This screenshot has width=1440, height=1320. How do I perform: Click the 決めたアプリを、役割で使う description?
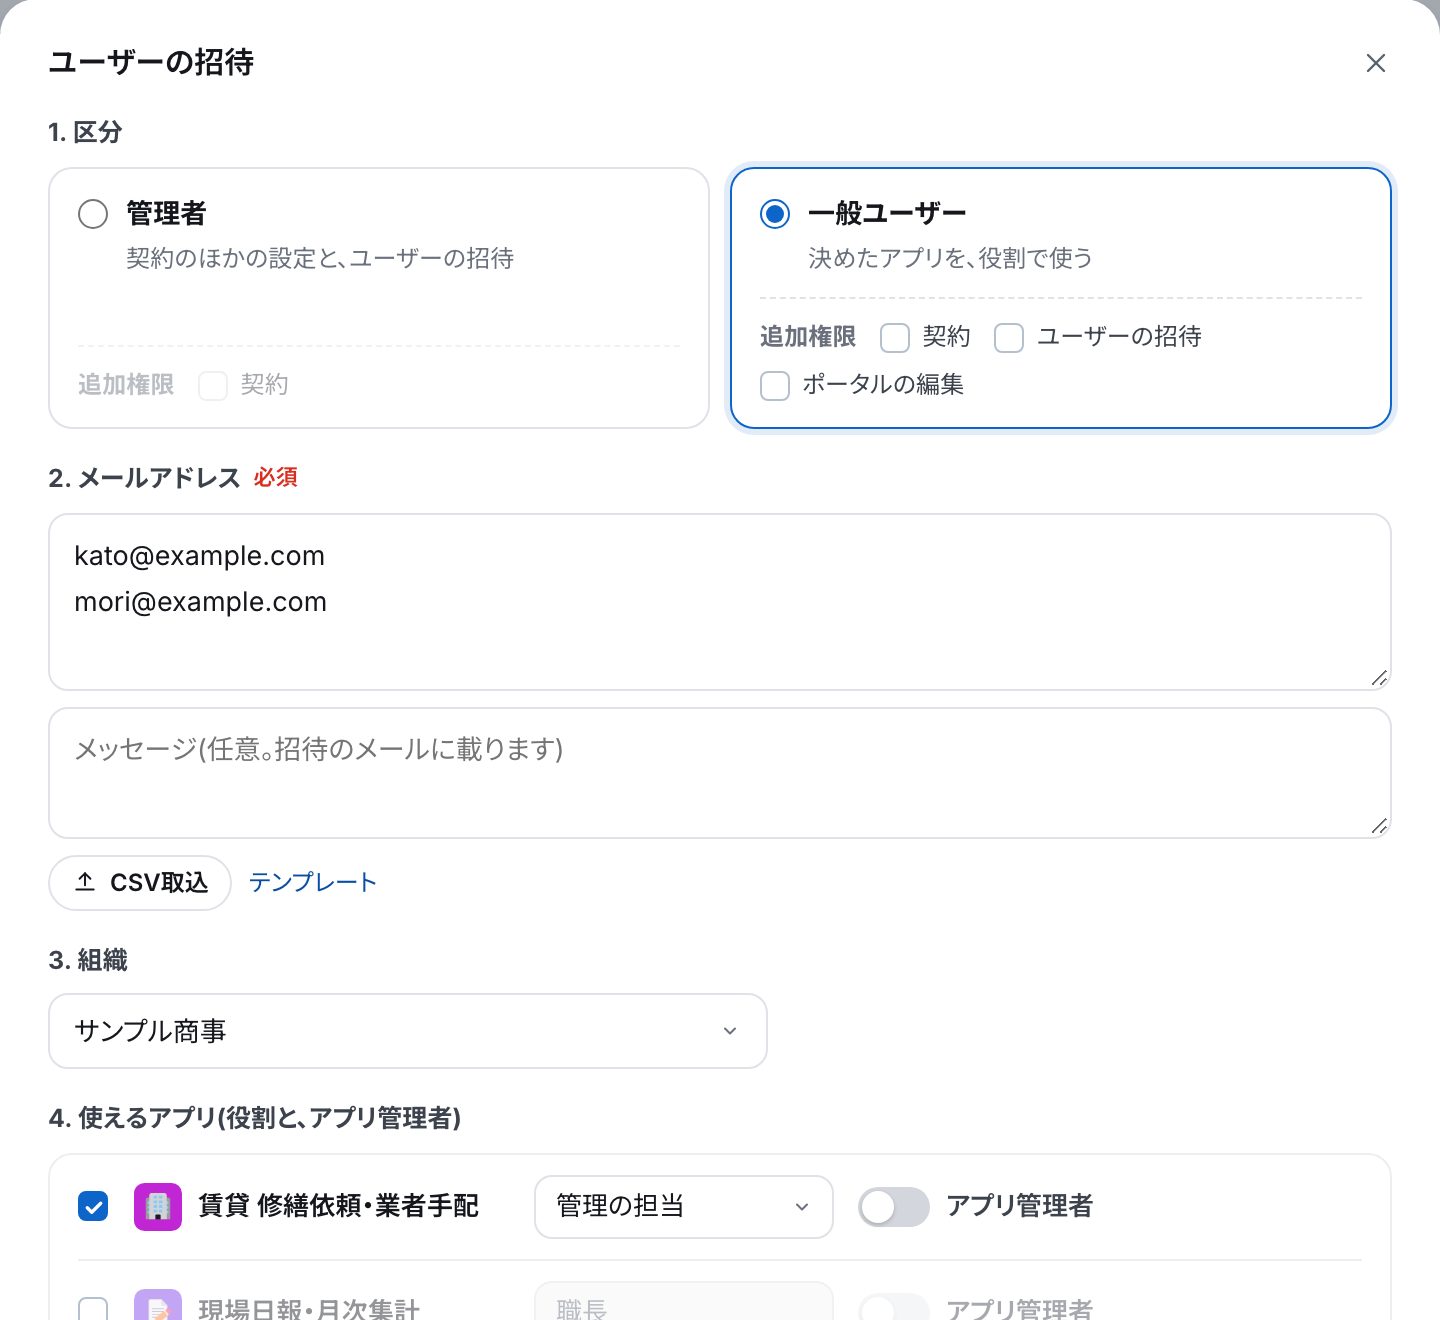[x=950, y=259]
